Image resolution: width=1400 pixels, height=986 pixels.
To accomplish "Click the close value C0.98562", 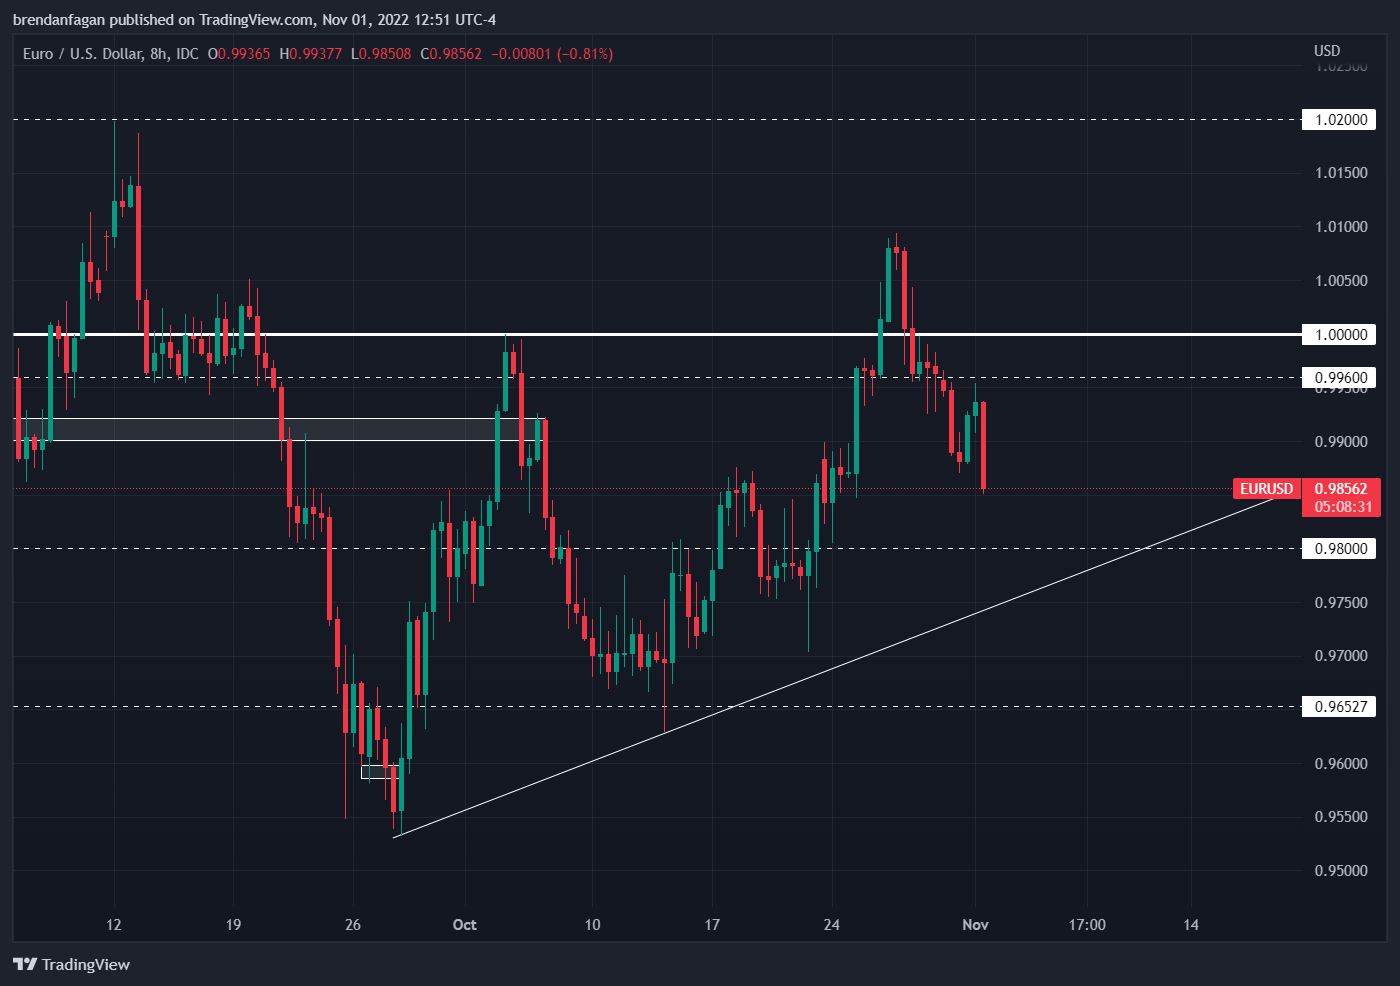I will click(451, 54).
